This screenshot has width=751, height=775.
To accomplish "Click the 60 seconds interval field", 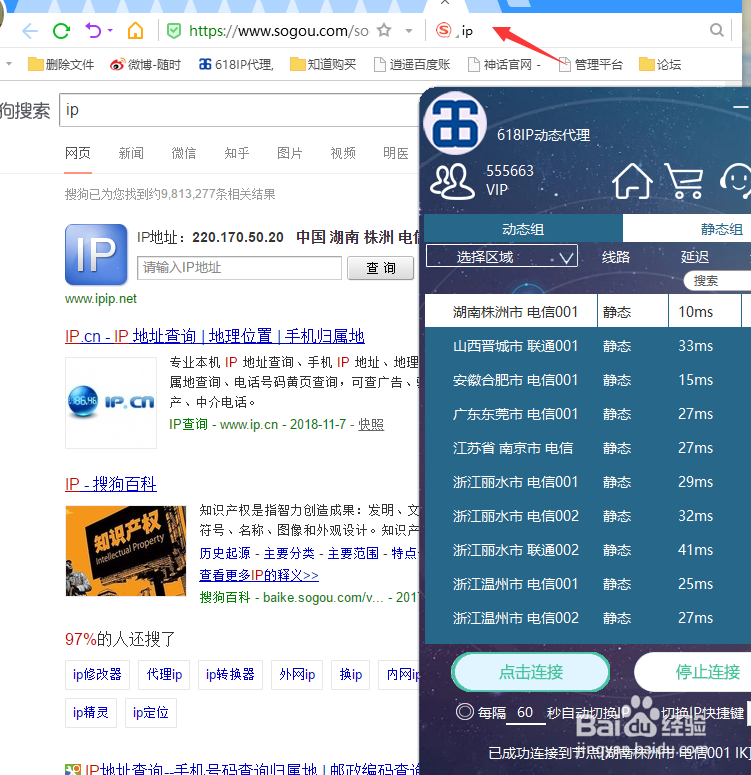I will pyautogui.click(x=525, y=713).
